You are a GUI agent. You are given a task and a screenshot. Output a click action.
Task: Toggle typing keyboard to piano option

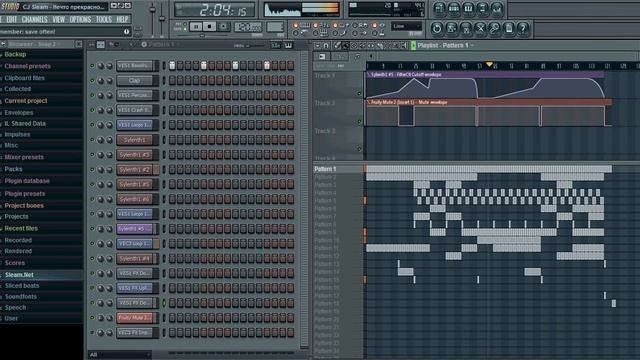(x=296, y=25)
